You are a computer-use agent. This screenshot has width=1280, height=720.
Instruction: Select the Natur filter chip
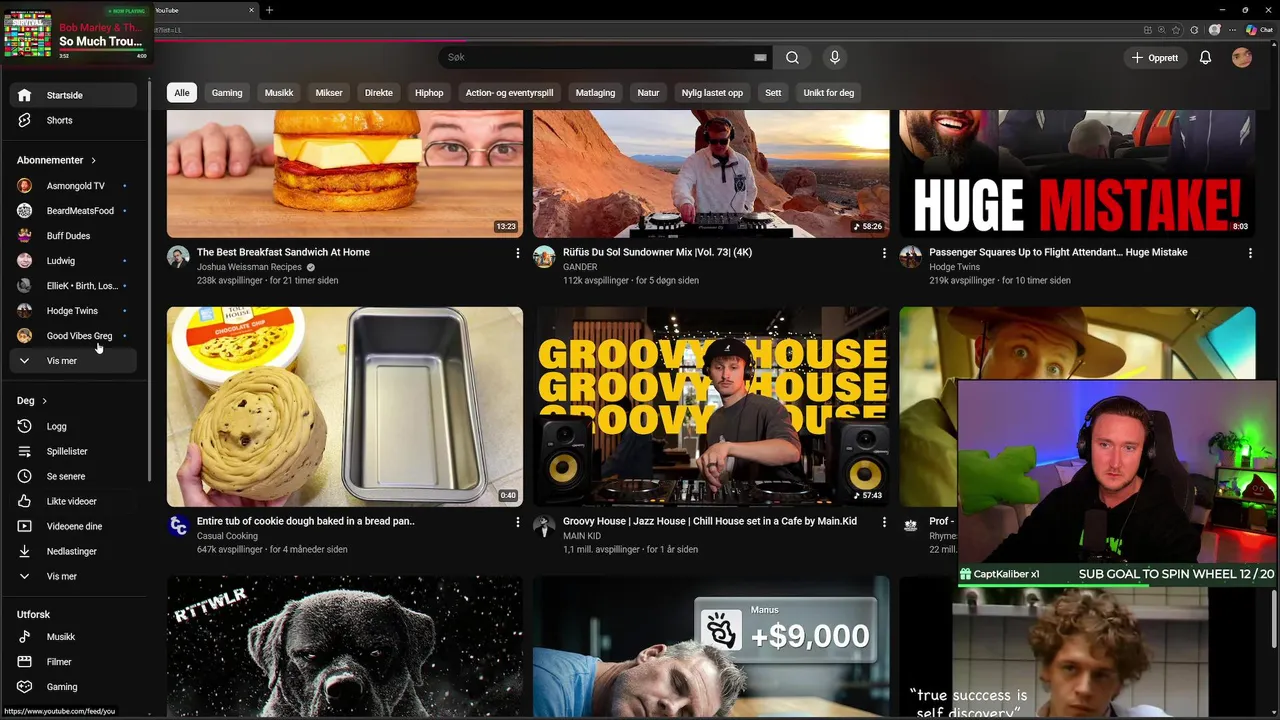click(x=648, y=93)
